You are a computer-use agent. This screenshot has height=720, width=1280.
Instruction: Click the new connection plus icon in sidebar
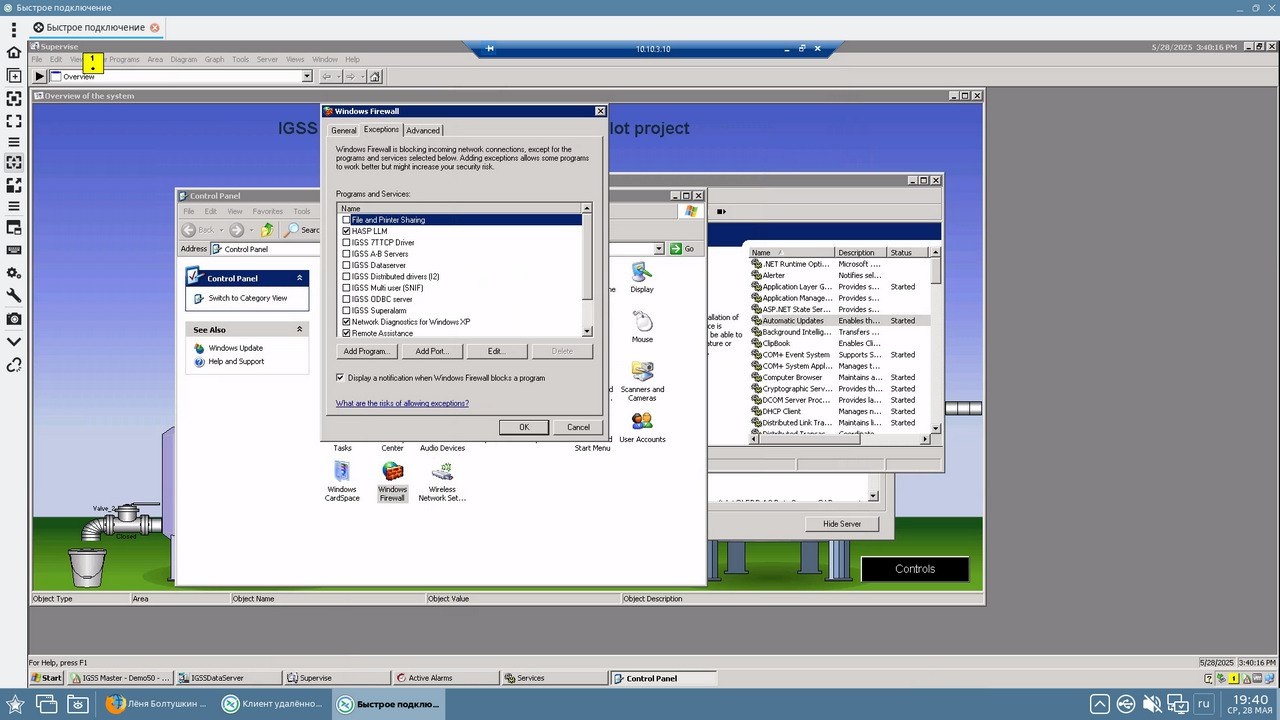click(14, 75)
